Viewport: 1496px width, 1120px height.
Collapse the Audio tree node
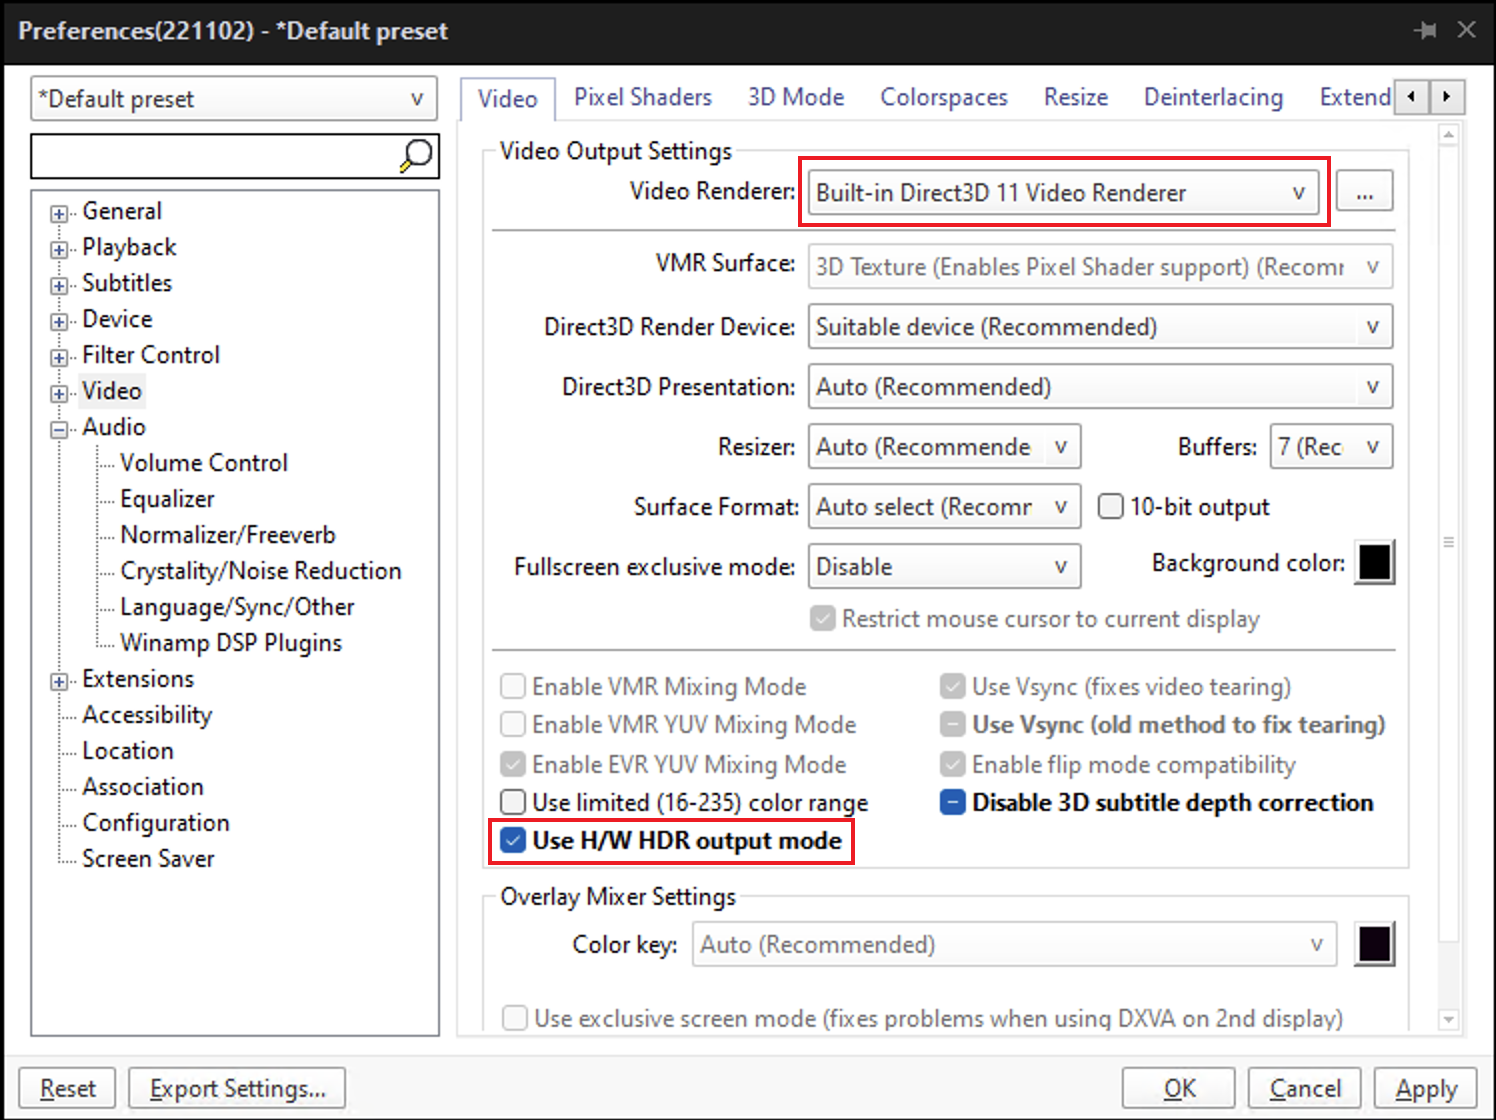[59, 429]
